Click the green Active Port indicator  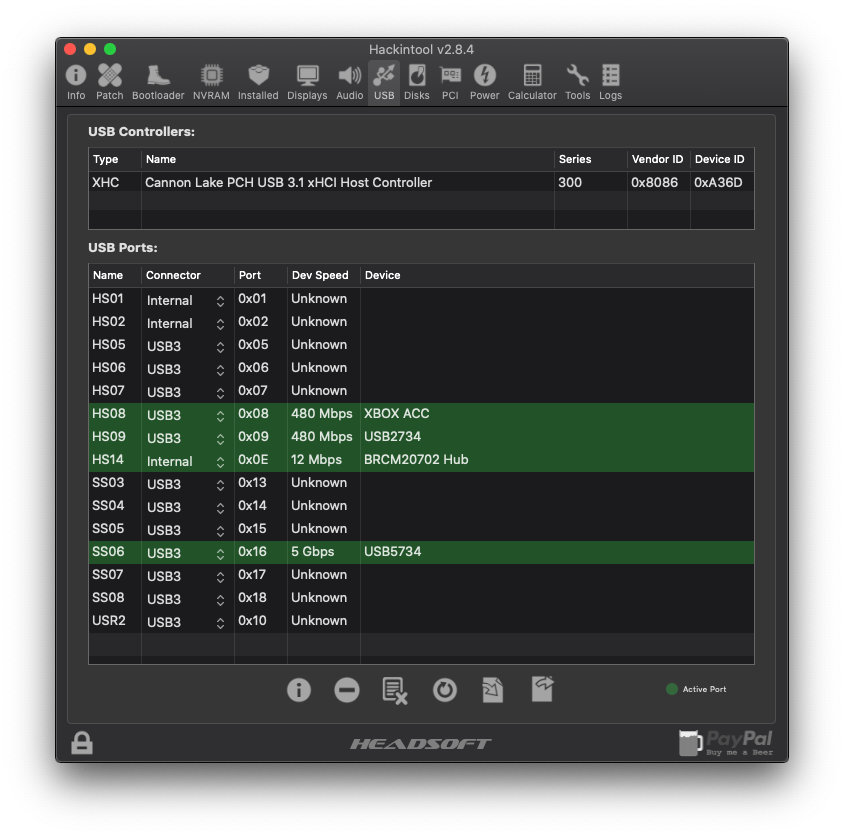(672, 689)
